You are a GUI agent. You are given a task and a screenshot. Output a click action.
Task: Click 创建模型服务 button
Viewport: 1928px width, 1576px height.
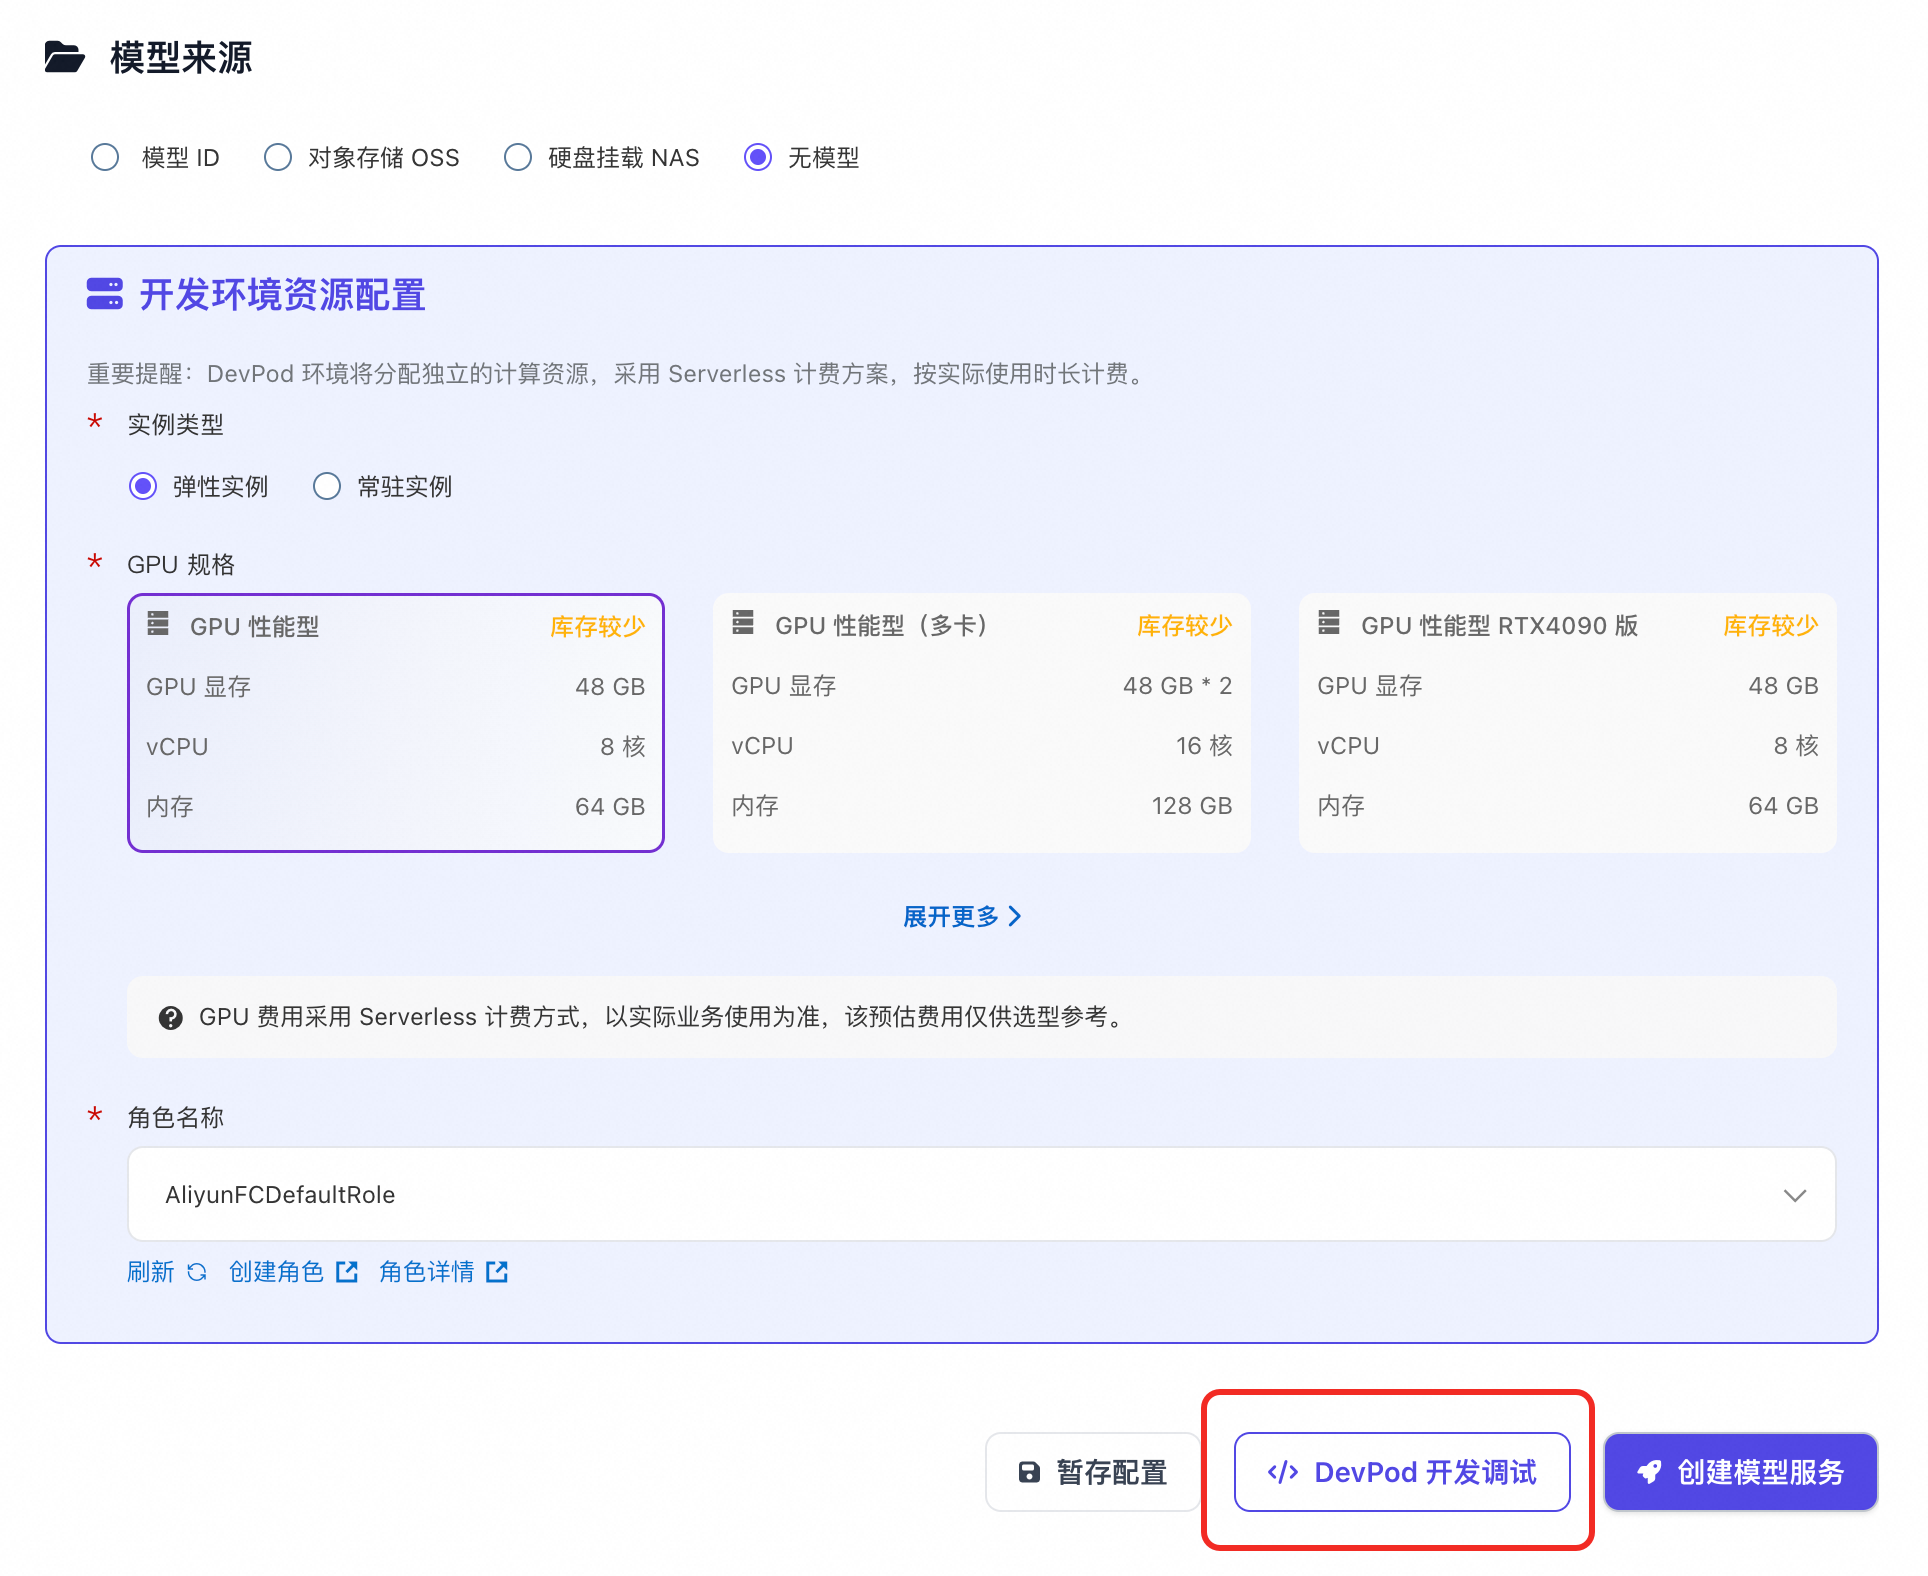coord(1740,1472)
